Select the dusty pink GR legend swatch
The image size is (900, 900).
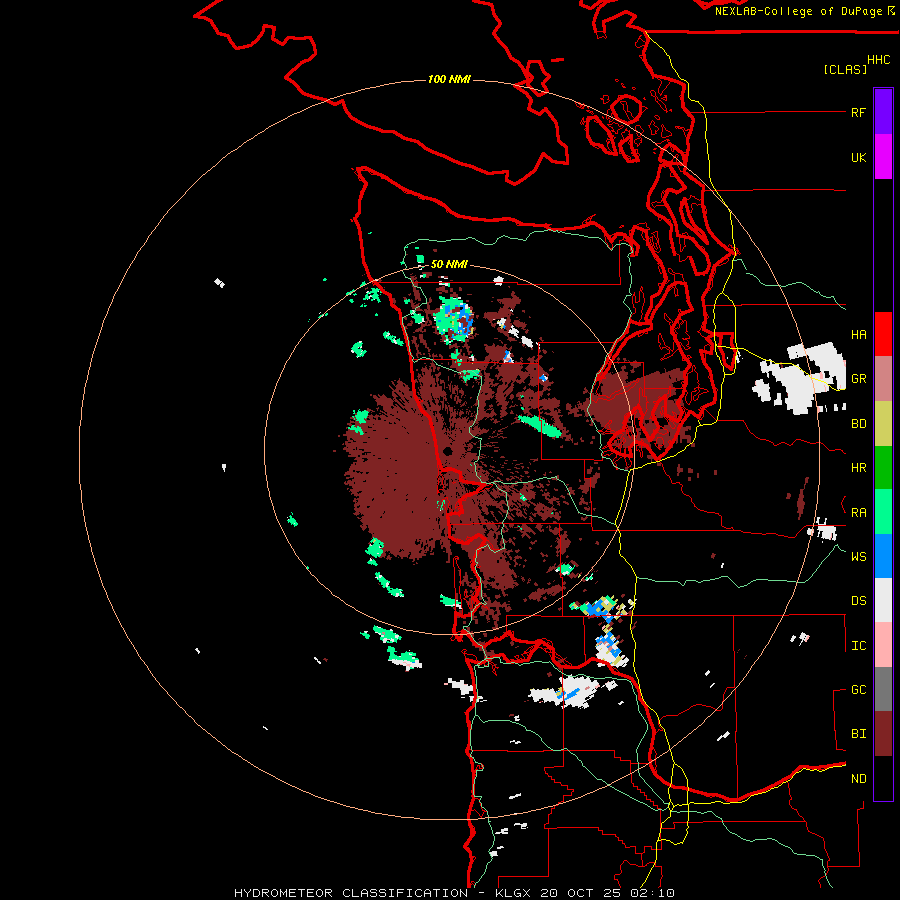point(883,379)
